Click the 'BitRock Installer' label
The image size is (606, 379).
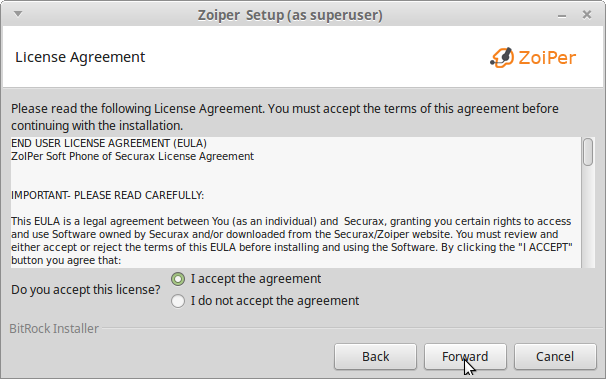(x=54, y=328)
